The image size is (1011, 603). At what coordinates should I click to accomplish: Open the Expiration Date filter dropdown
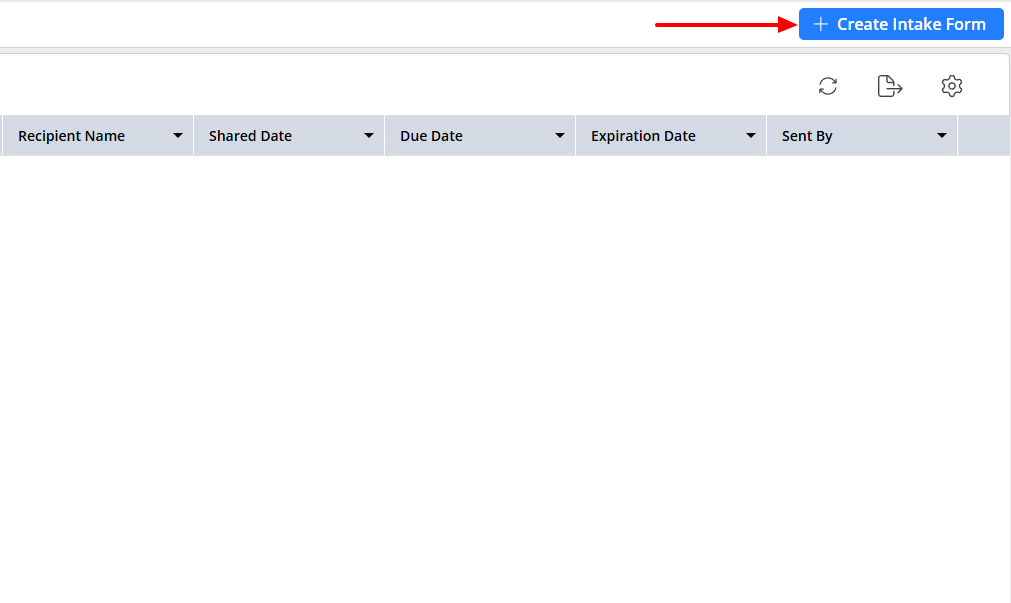tap(750, 135)
